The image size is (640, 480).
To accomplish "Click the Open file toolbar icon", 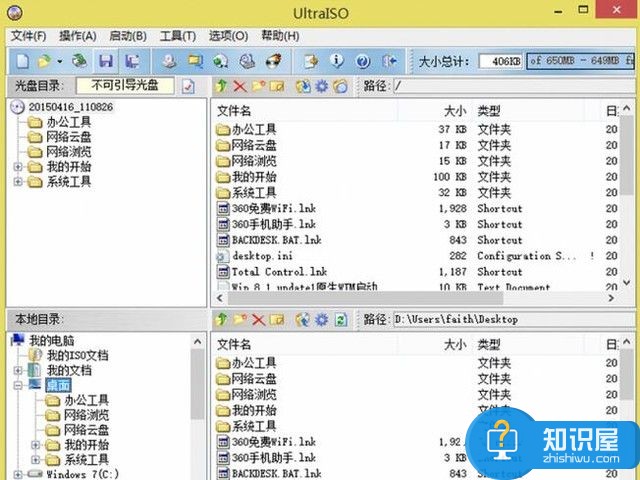I will [x=44, y=62].
